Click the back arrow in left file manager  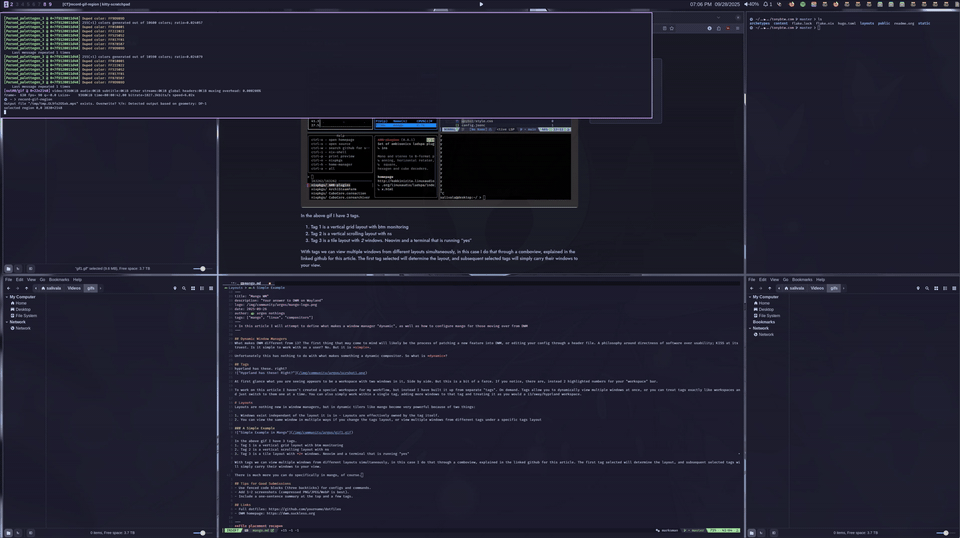pyautogui.click(x=8, y=288)
